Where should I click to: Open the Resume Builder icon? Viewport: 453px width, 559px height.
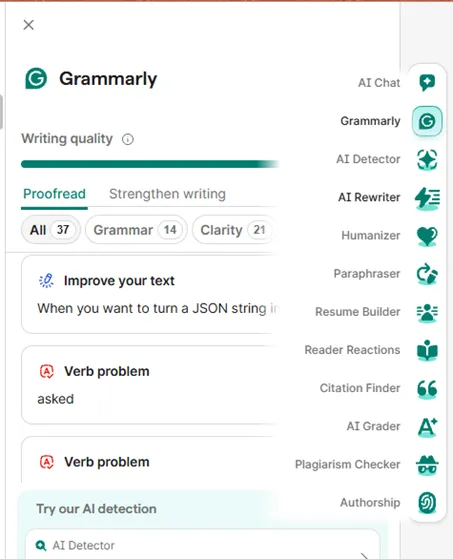[x=427, y=312]
